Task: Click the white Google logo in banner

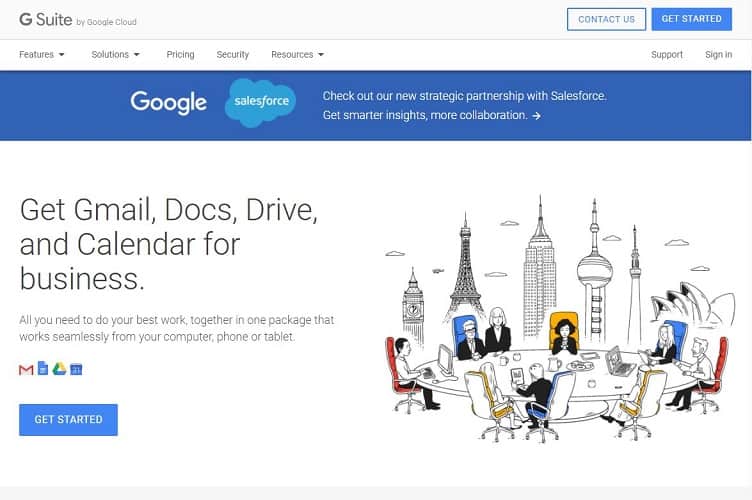Action: coord(168,102)
